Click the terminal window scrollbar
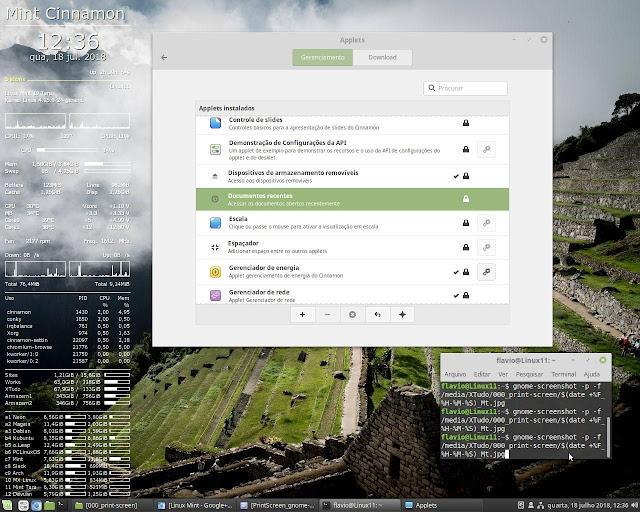Image resolution: width=640 pixels, height=512 pixels. pyautogui.click(x=608, y=437)
